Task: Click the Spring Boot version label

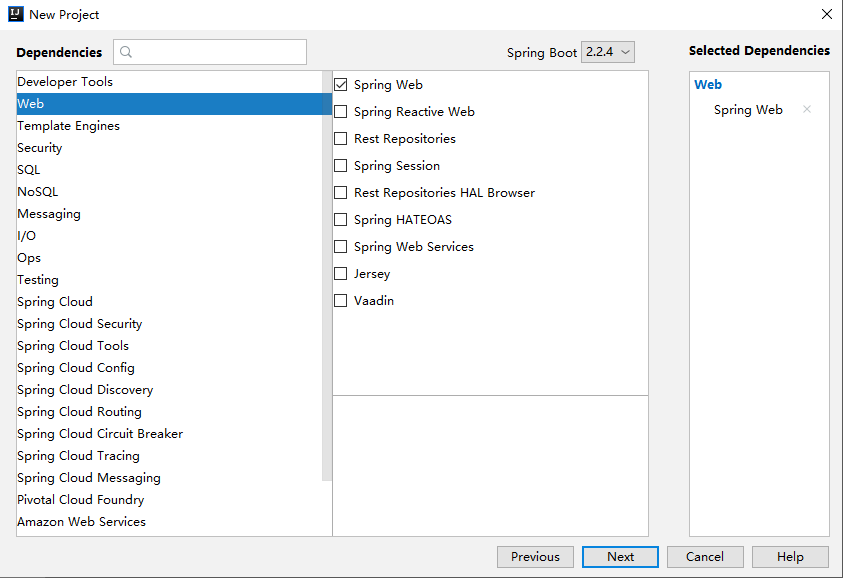Action: [541, 53]
